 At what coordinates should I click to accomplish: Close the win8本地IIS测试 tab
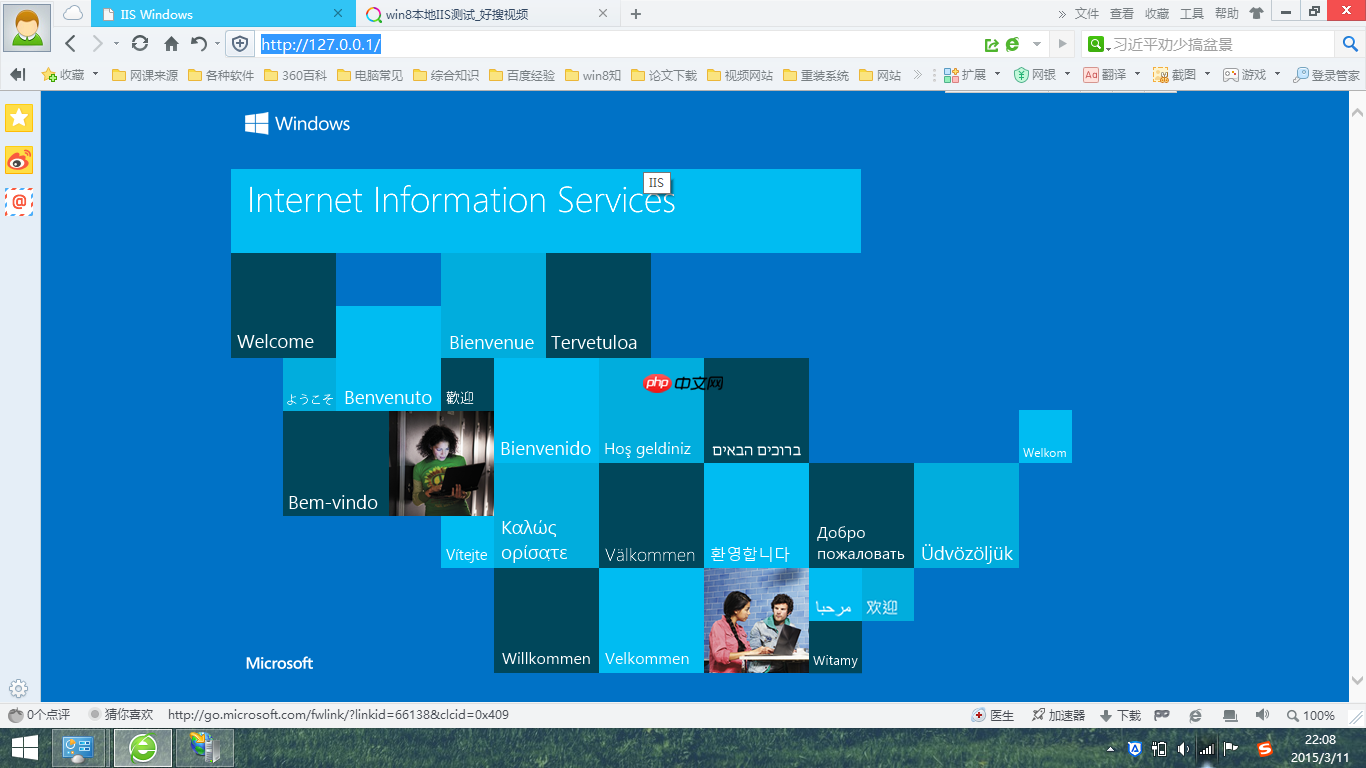point(603,14)
